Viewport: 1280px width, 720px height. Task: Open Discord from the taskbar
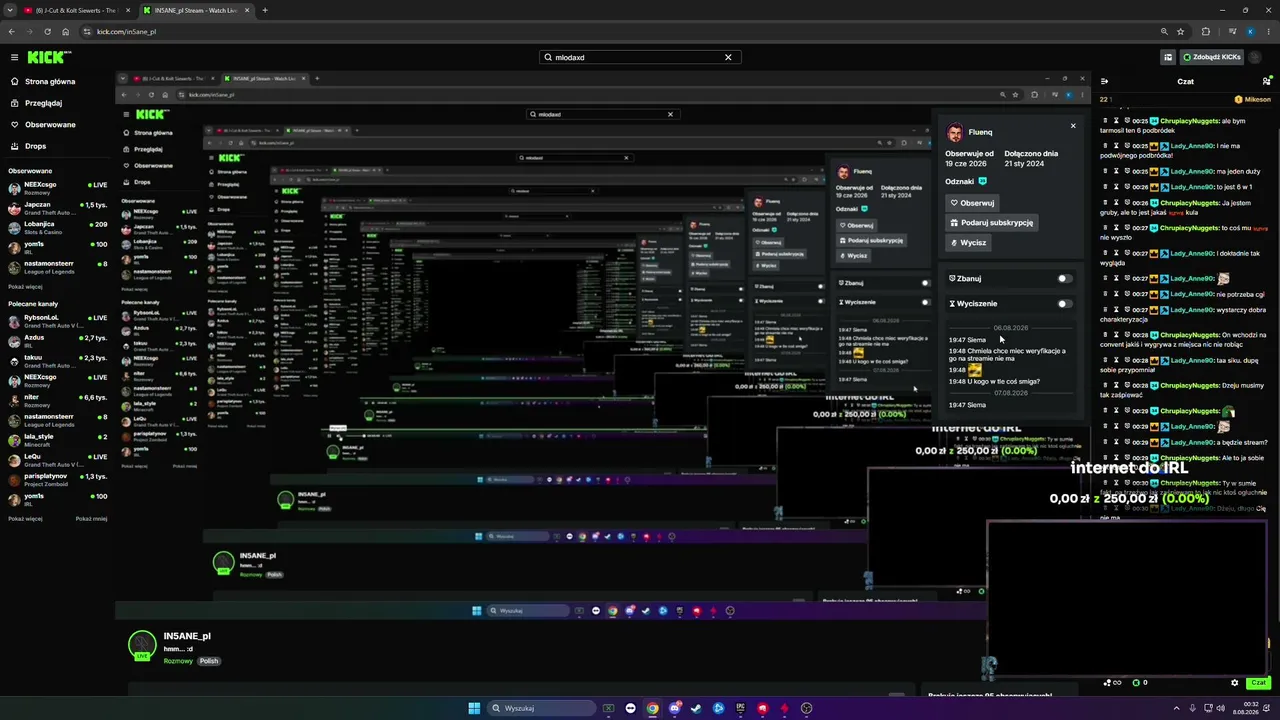click(x=674, y=708)
